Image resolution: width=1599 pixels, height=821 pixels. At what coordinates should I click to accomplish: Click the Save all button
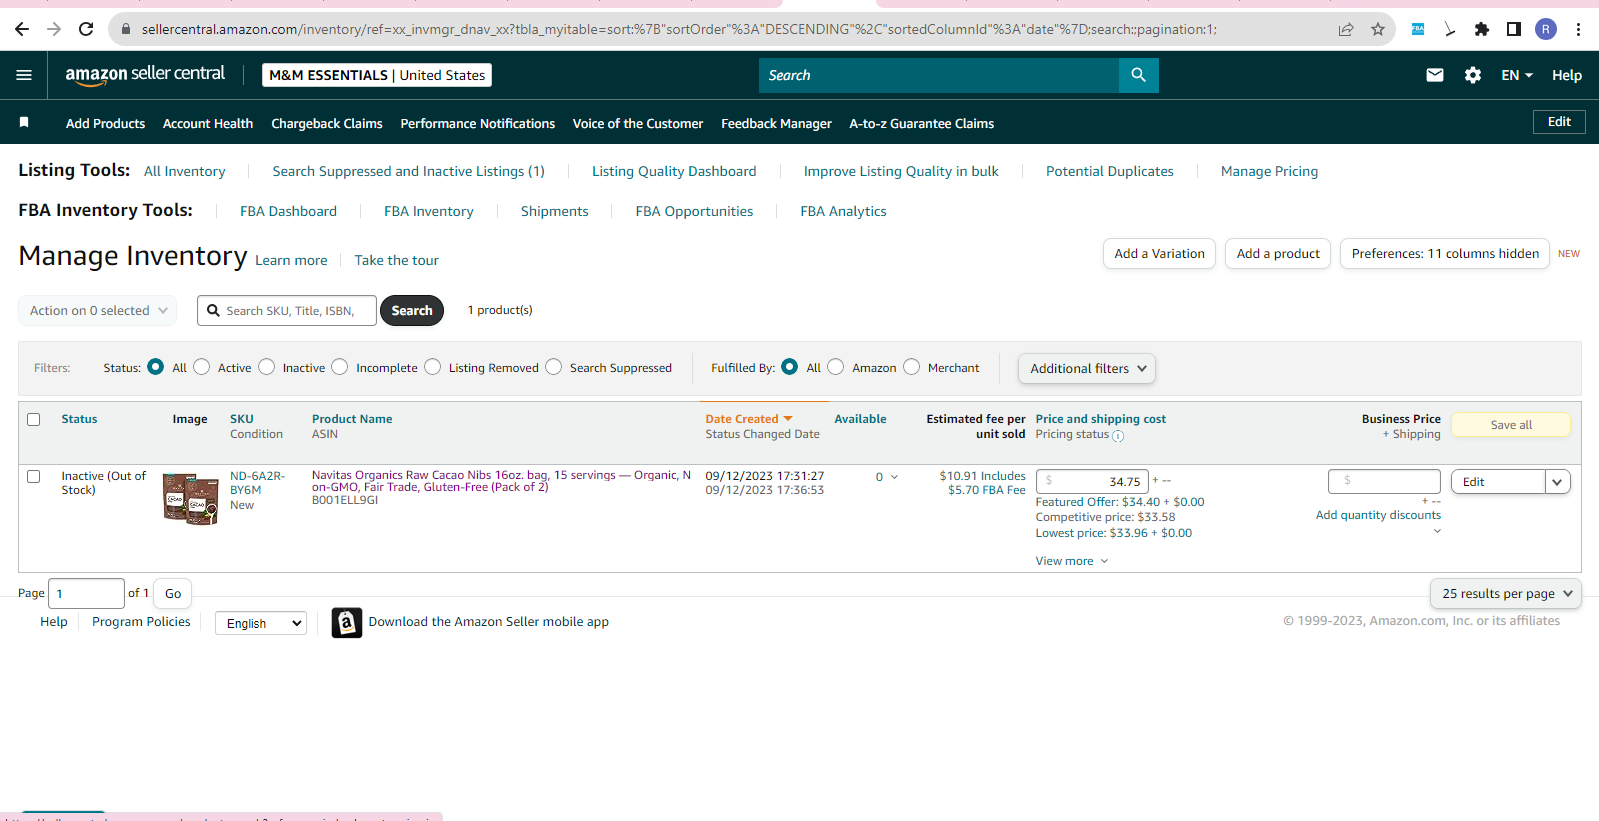pyautogui.click(x=1511, y=425)
